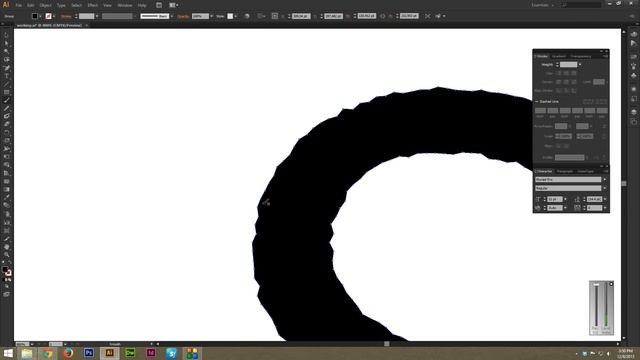Open Firefox from the Windows taskbar

[x=68, y=353]
